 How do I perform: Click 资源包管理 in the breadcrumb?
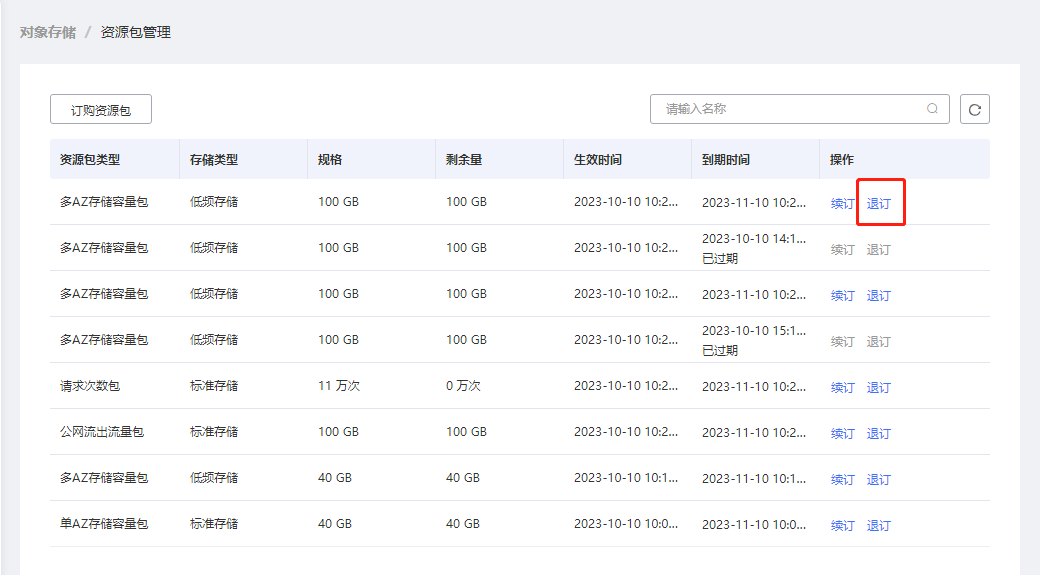(x=136, y=32)
